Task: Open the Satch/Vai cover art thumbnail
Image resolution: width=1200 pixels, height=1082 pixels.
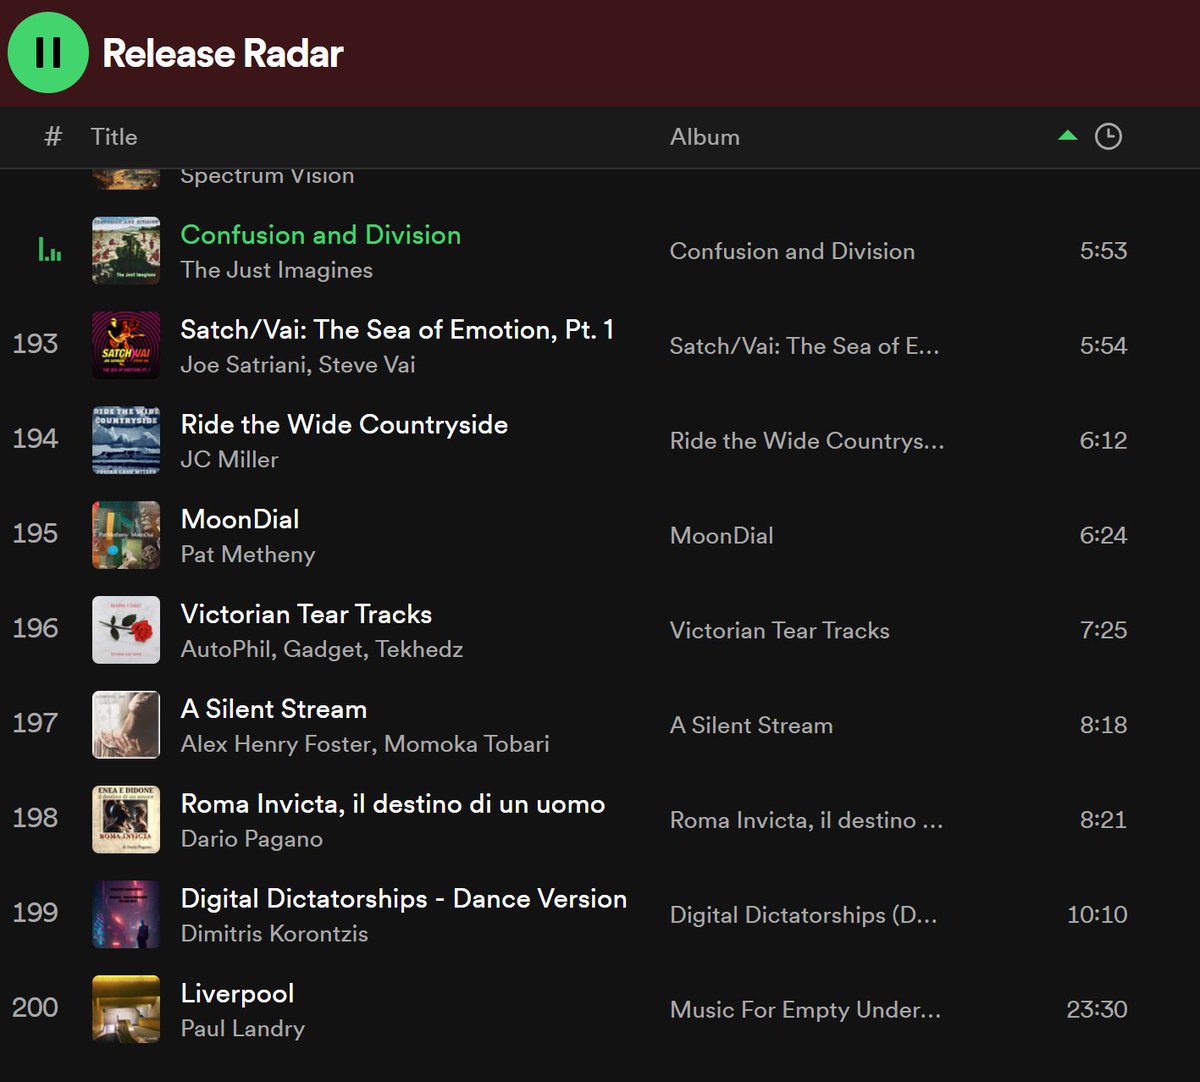Action: click(x=126, y=345)
